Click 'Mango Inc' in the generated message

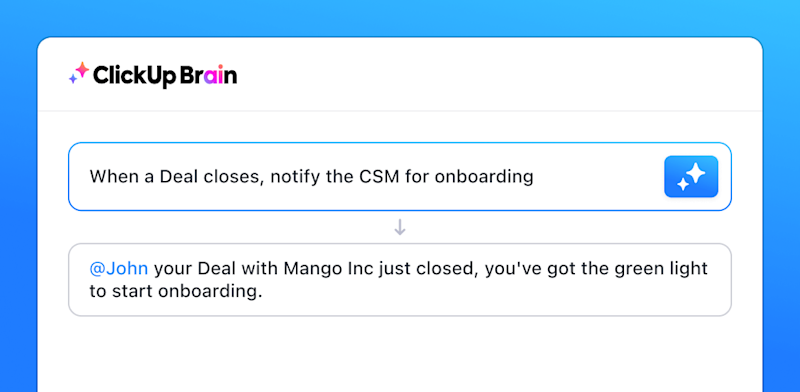pyautogui.click(x=330, y=268)
